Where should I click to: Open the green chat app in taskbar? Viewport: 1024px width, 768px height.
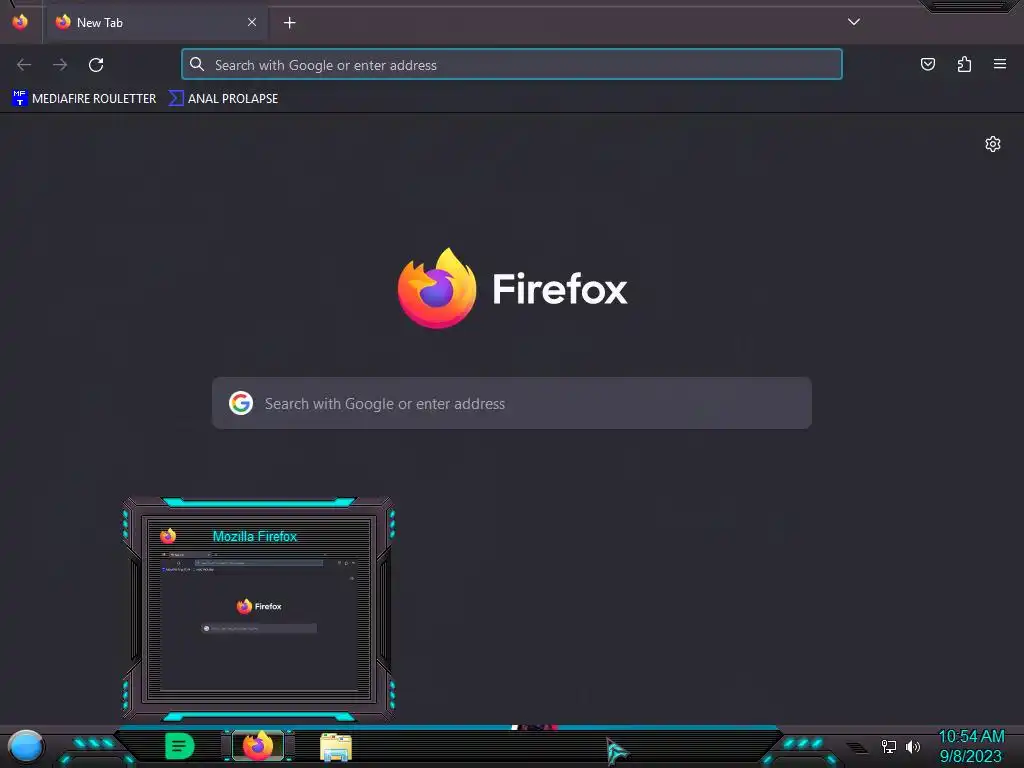point(180,746)
